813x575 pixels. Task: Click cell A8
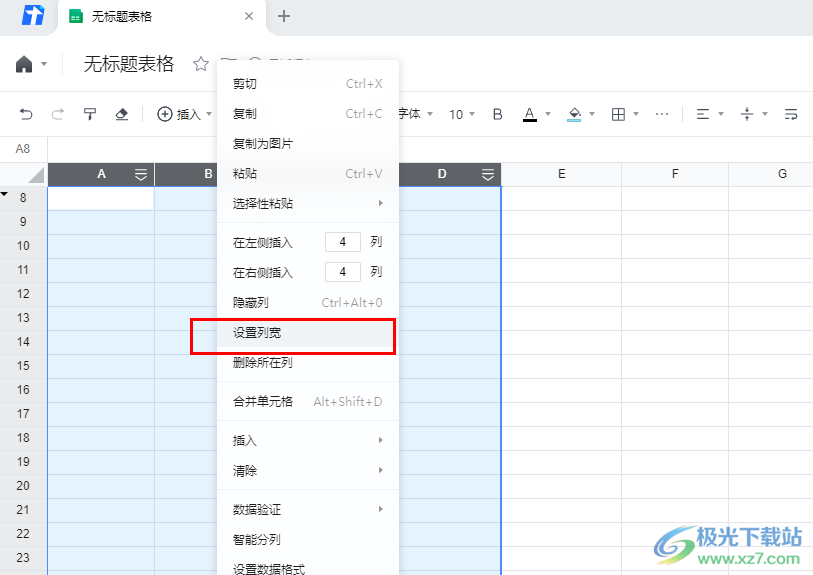click(101, 198)
